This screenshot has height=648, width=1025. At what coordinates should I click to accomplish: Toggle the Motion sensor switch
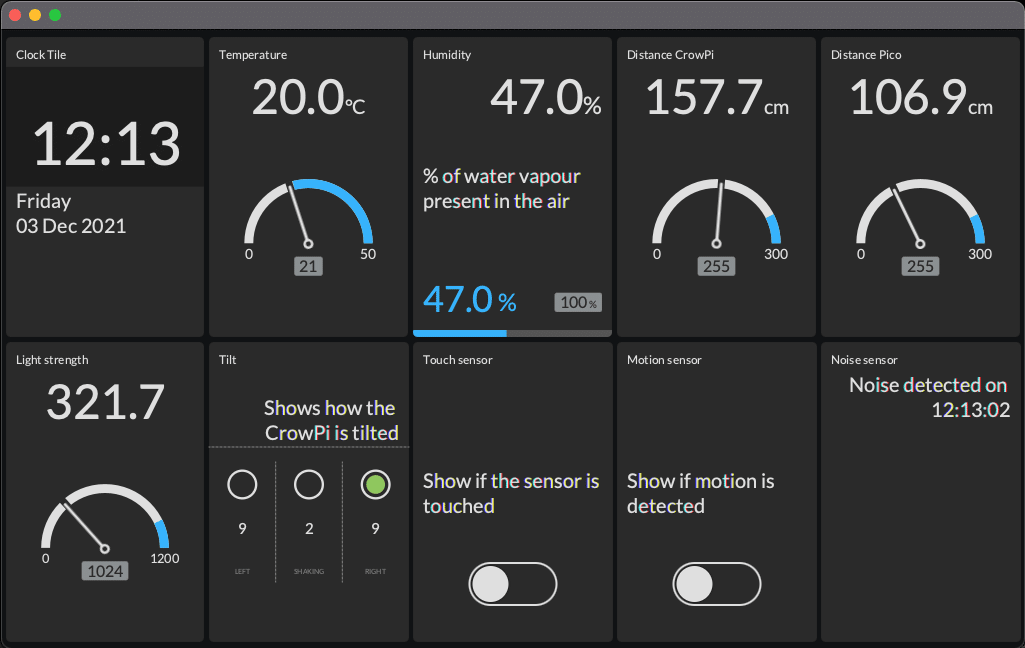tap(716, 584)
